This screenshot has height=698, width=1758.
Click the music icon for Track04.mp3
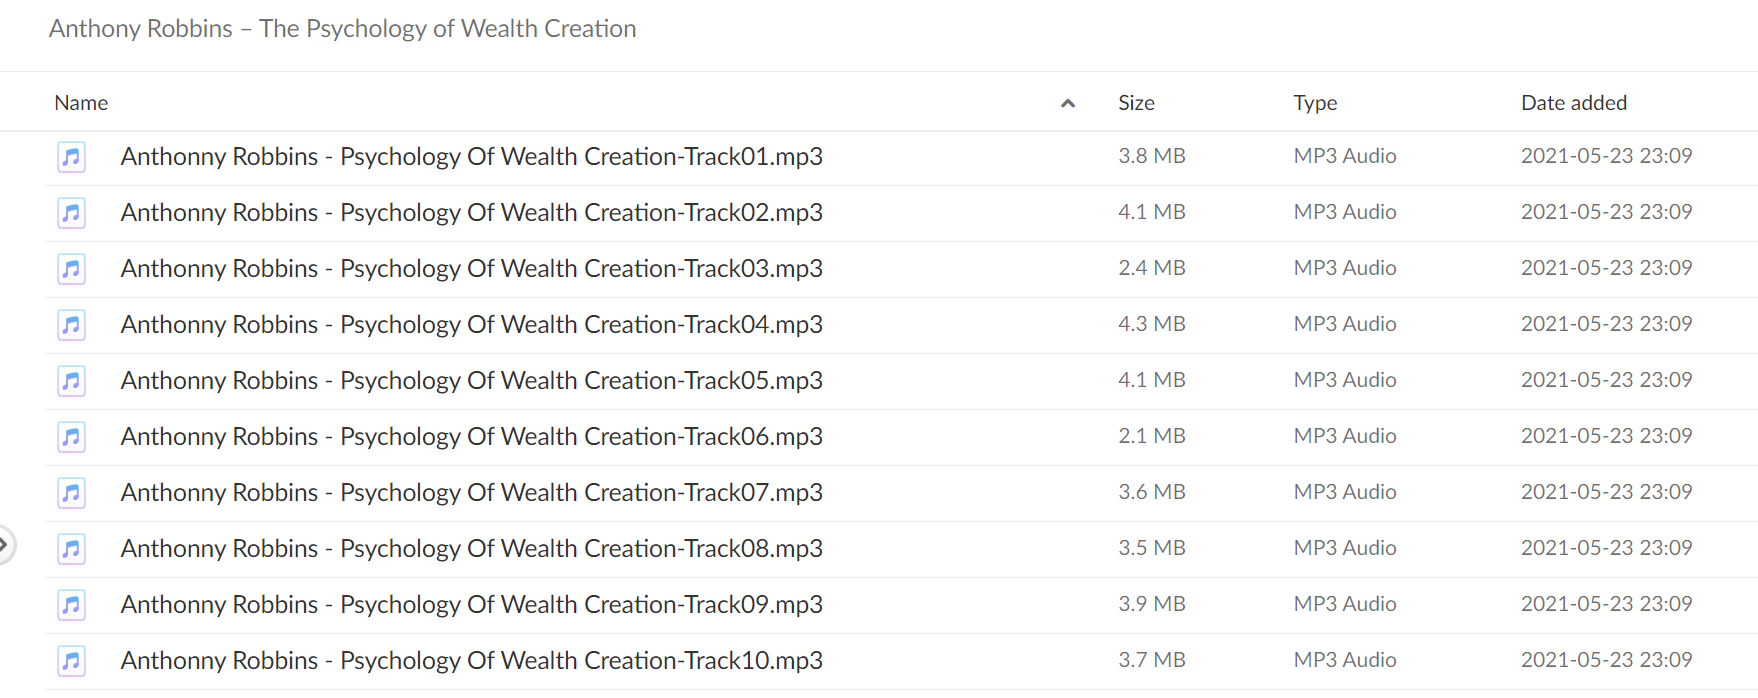point(71,325)
